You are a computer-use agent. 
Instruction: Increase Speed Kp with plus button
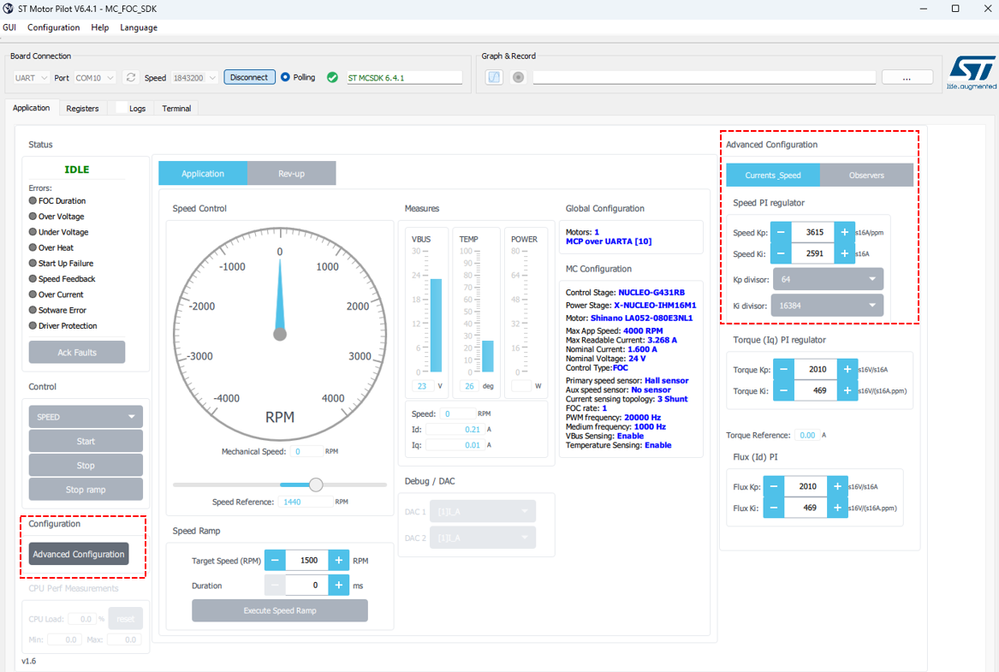click(x=844, y=232)
